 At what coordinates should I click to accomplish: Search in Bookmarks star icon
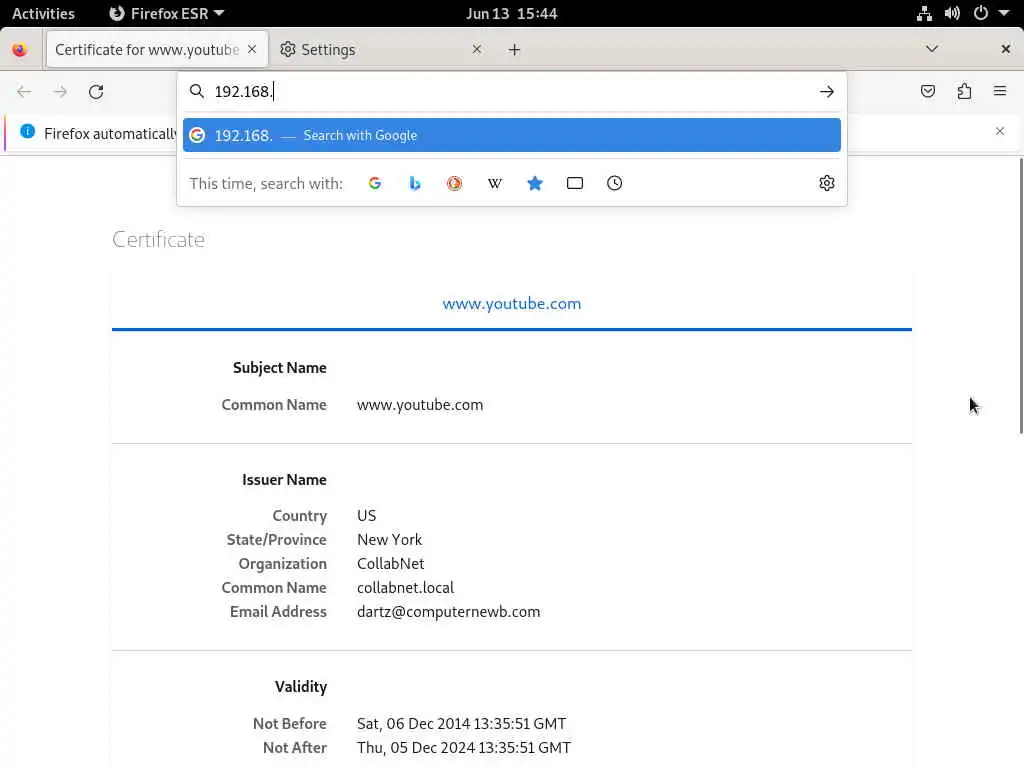[x=535, y=184]
